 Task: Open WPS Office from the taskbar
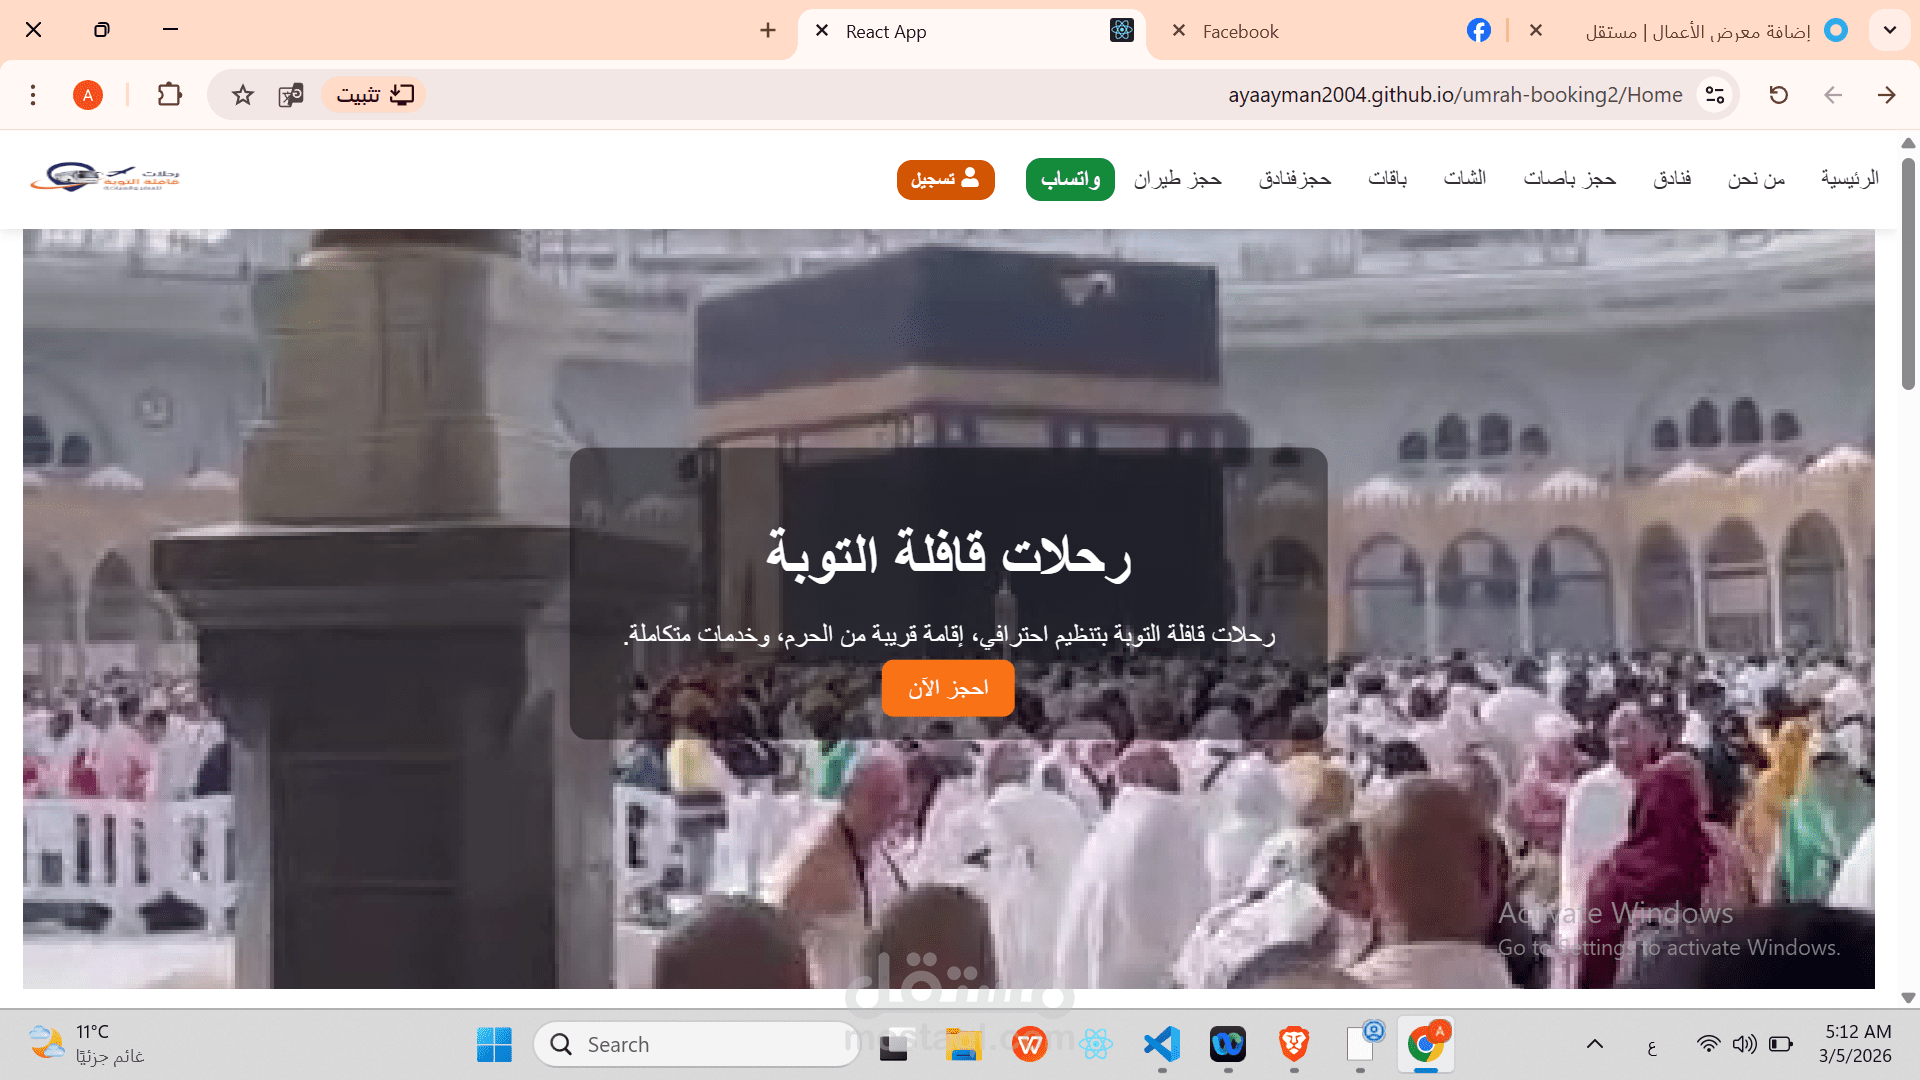click(x=1029, y=1043)
